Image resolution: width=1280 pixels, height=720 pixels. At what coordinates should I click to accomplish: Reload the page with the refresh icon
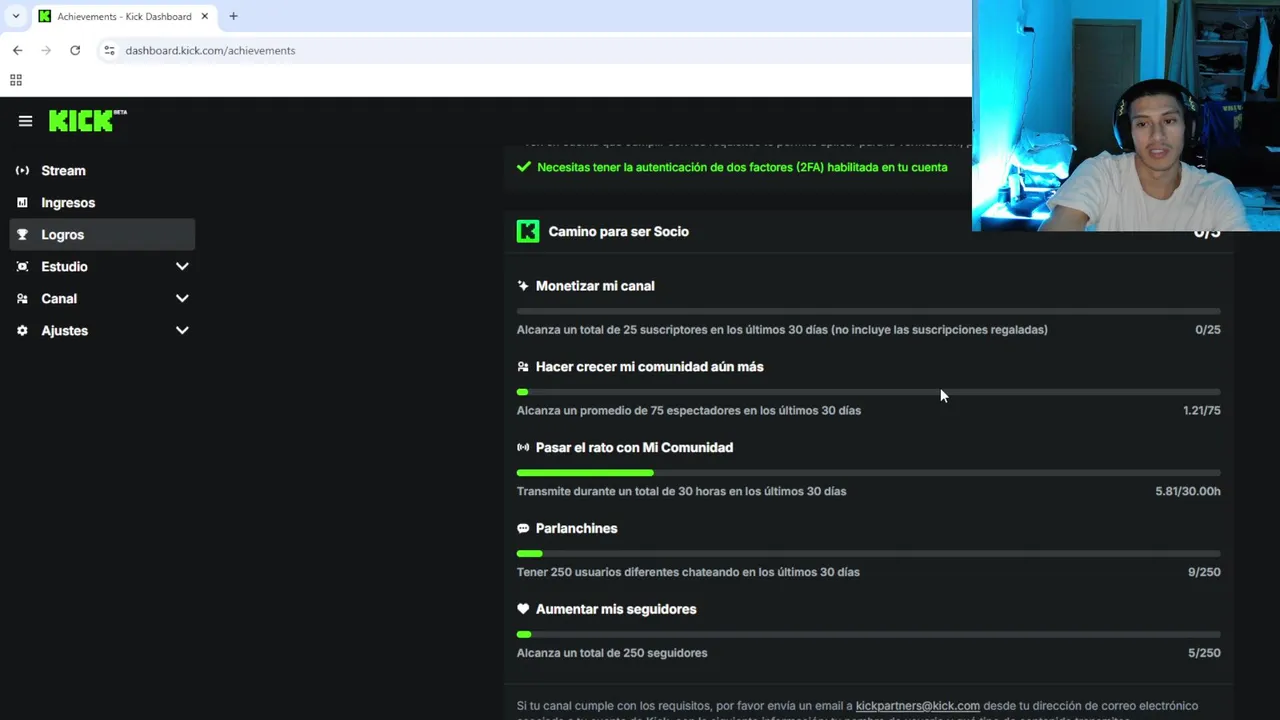click(75, 50)
